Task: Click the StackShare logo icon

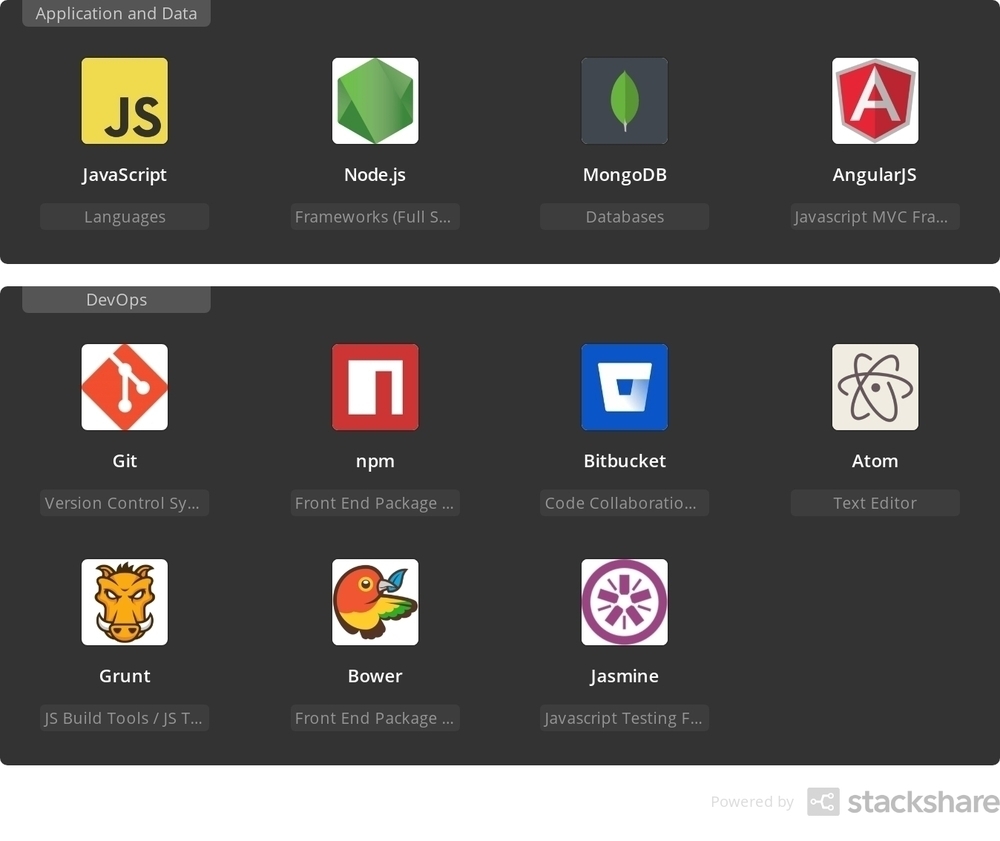Action: tap(823, 801)
